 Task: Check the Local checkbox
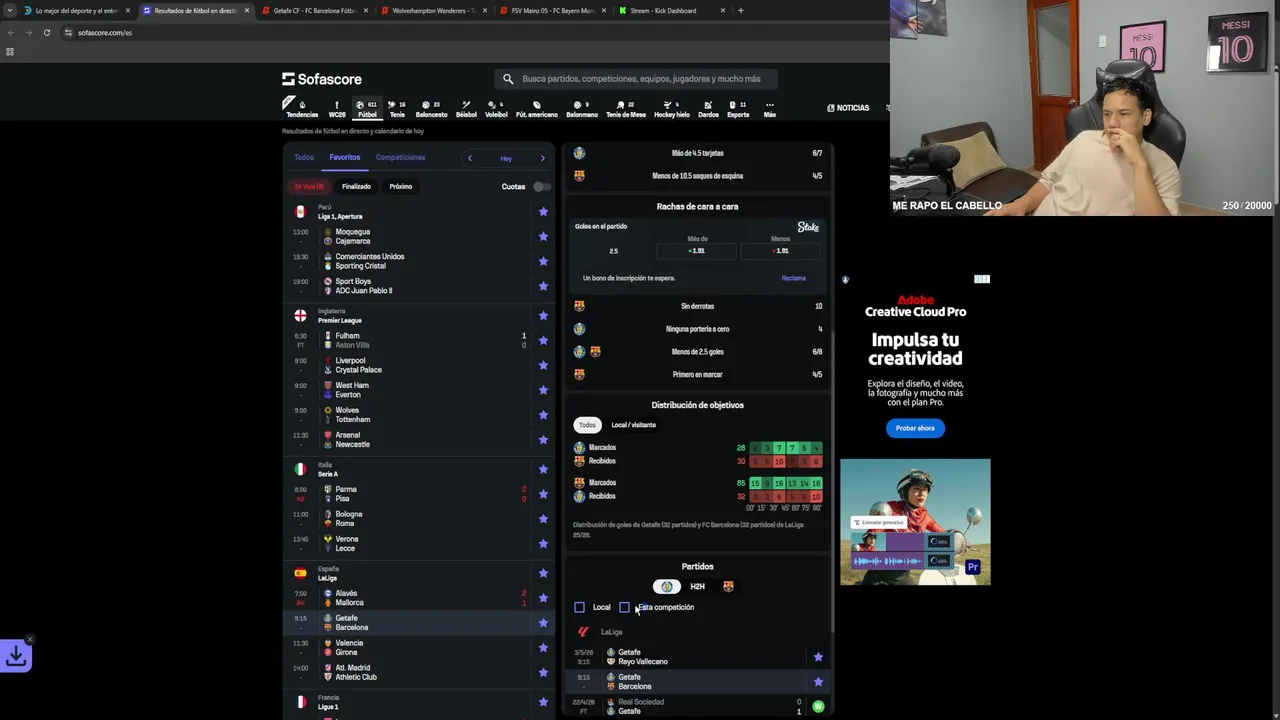click(x=579, y=607)
